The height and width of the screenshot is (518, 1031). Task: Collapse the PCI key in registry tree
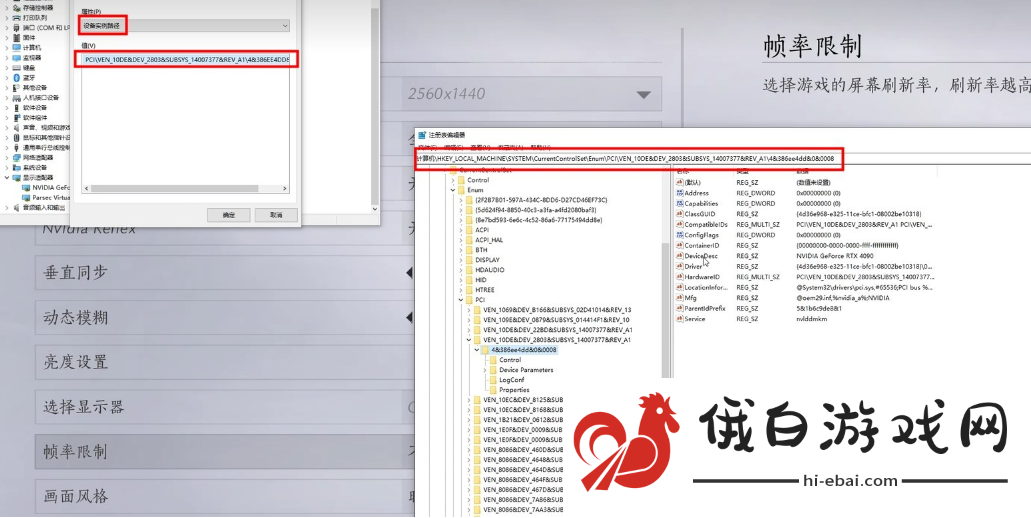(460, 300)
